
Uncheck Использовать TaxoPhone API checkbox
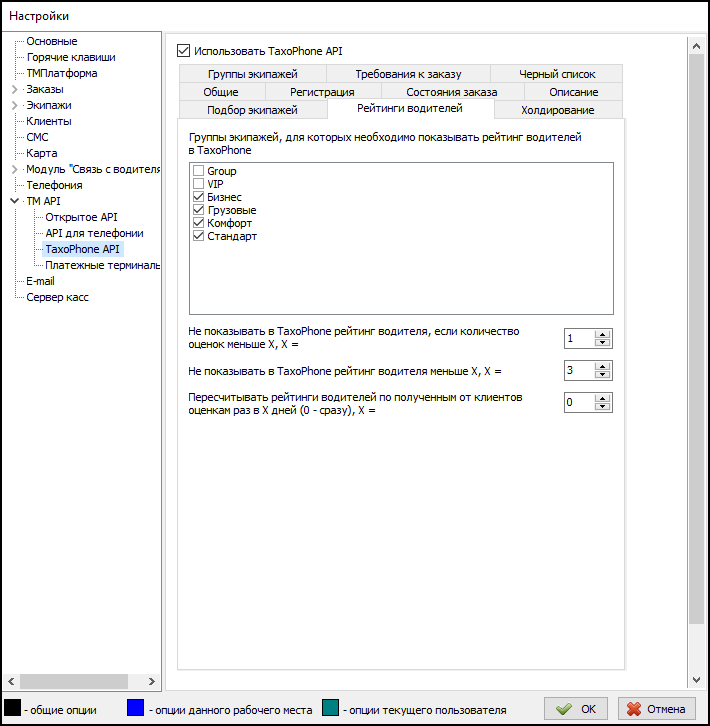pos(183,49)
